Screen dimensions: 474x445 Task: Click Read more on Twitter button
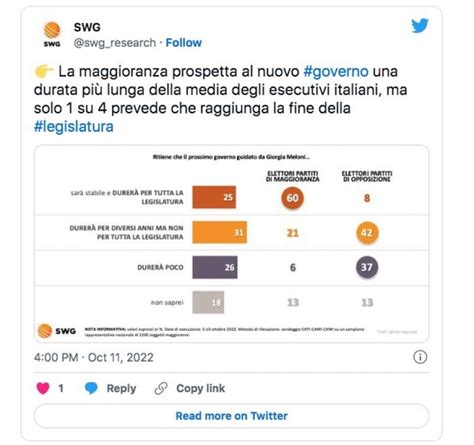(x=231, y=416)
